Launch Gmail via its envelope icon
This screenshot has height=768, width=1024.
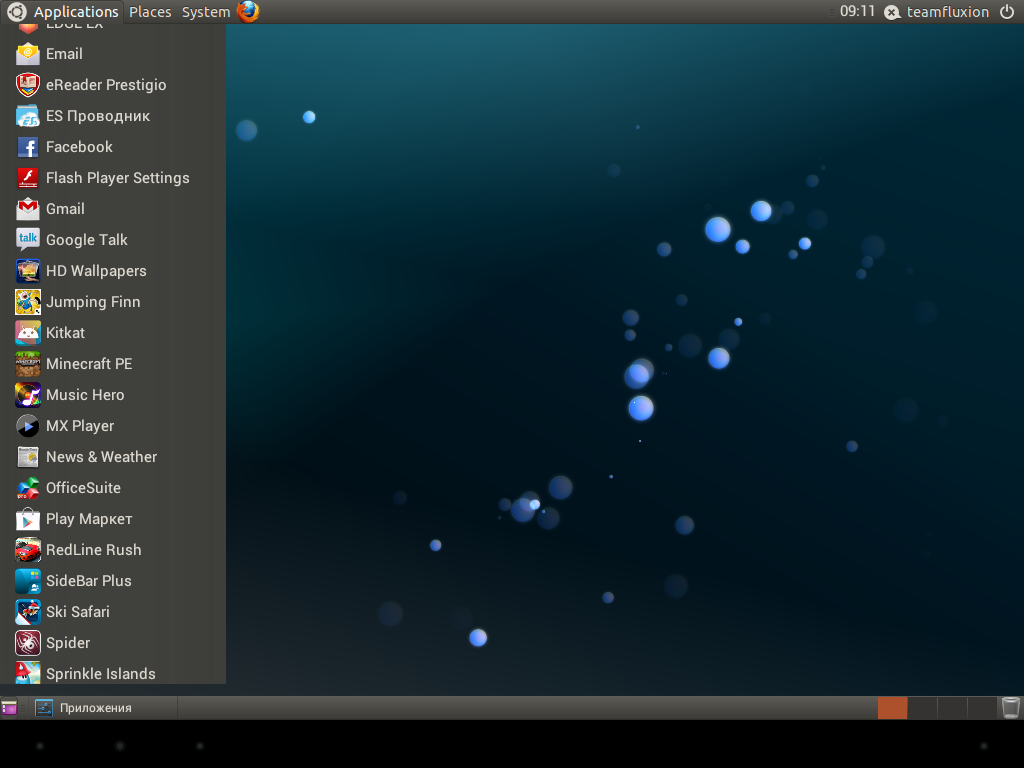tap(27, 209)
